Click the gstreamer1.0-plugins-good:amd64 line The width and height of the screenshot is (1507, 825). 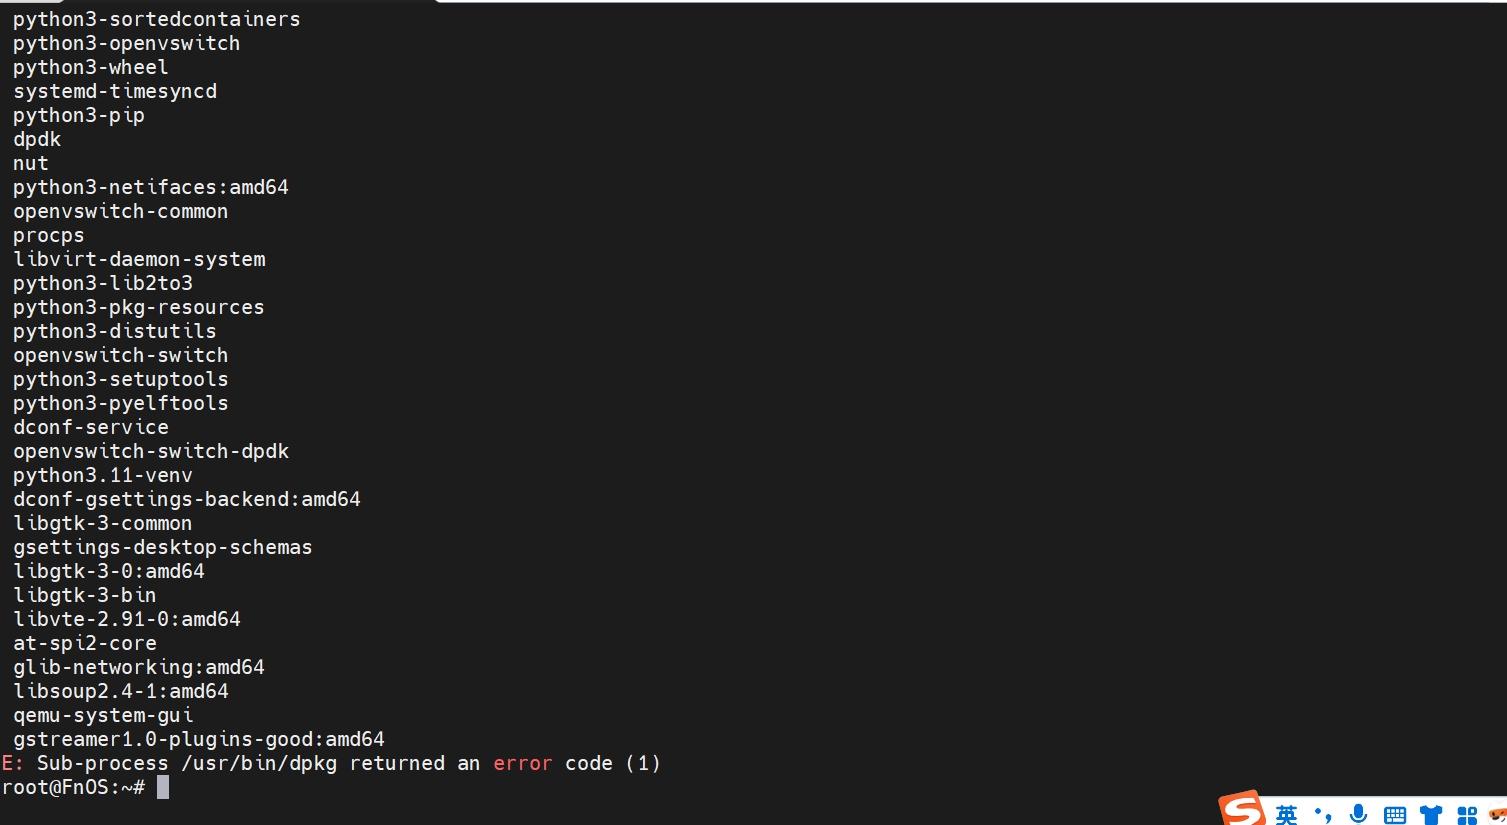(199, 739)
